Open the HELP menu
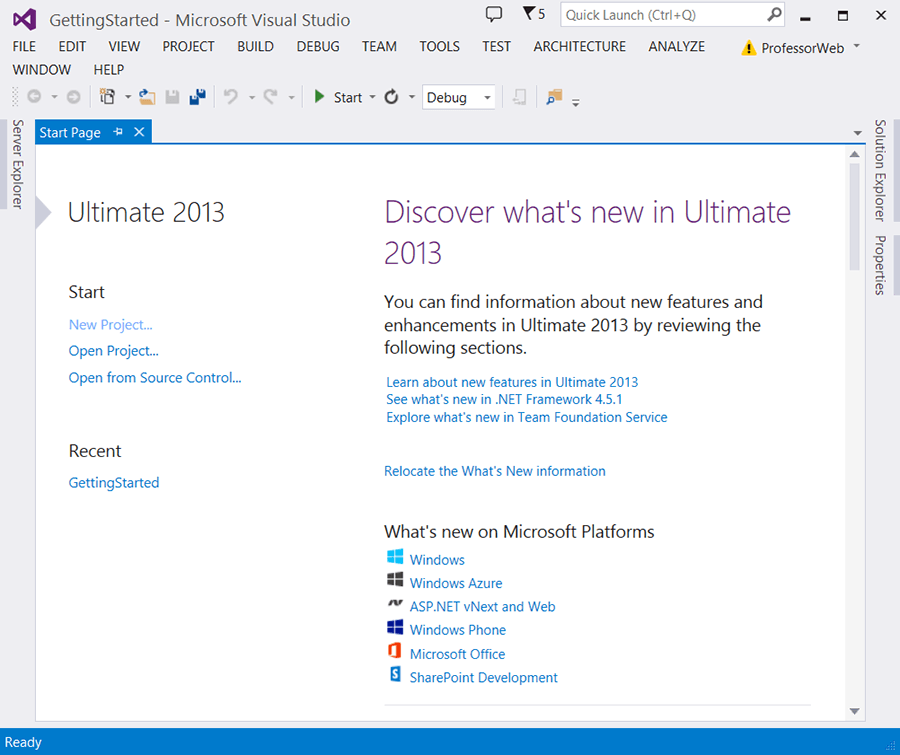 pyautogui.click(x=108, y=69)
